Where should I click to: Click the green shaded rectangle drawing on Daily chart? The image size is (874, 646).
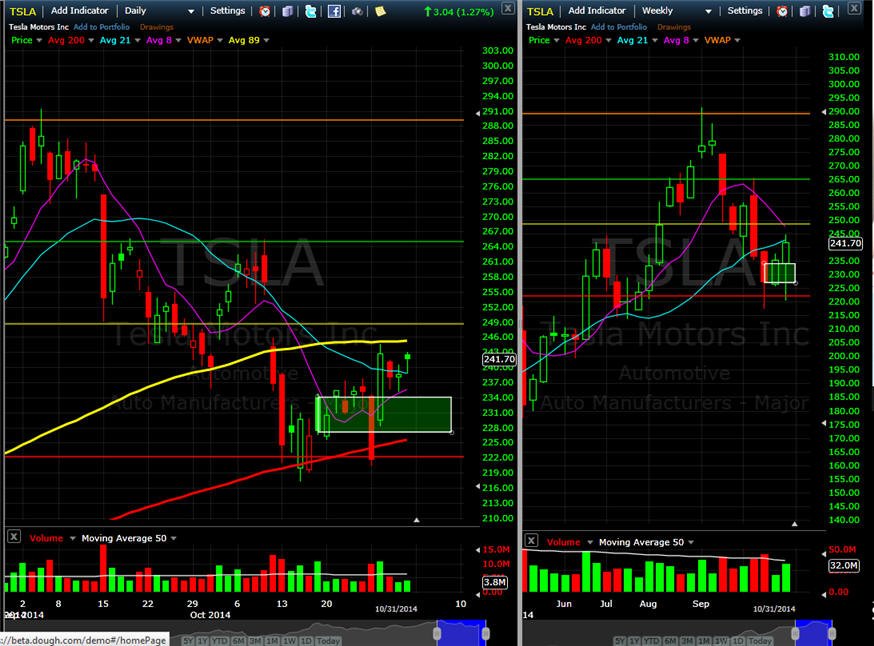tap(383, 414)
